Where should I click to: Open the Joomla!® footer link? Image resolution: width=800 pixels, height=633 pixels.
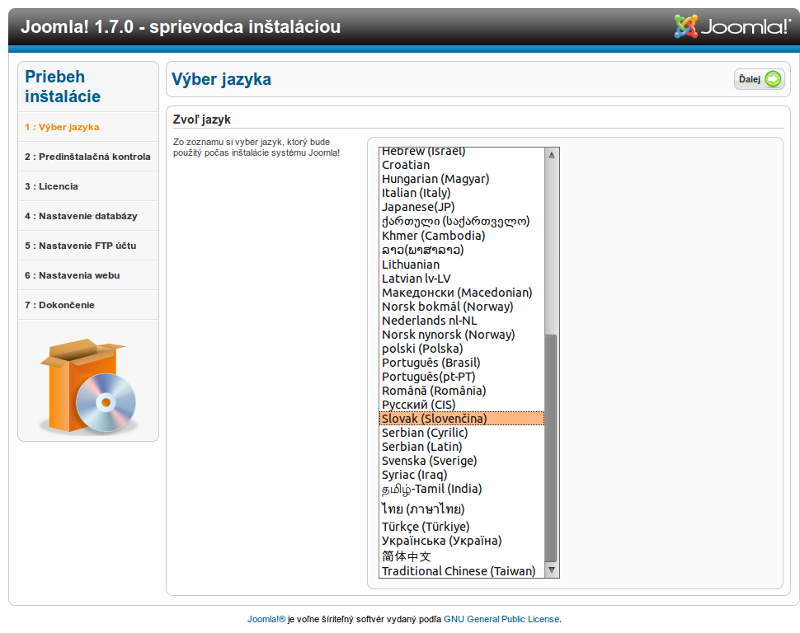(266, 619)
